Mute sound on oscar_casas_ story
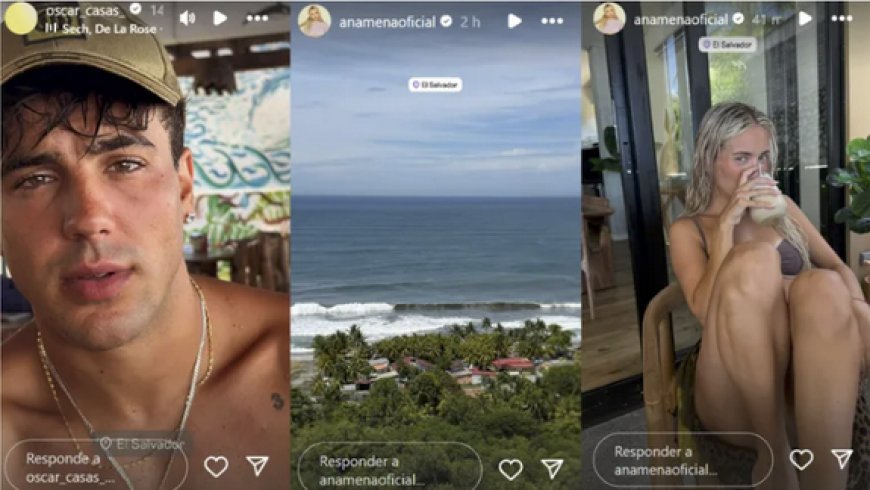 (188, 18)
